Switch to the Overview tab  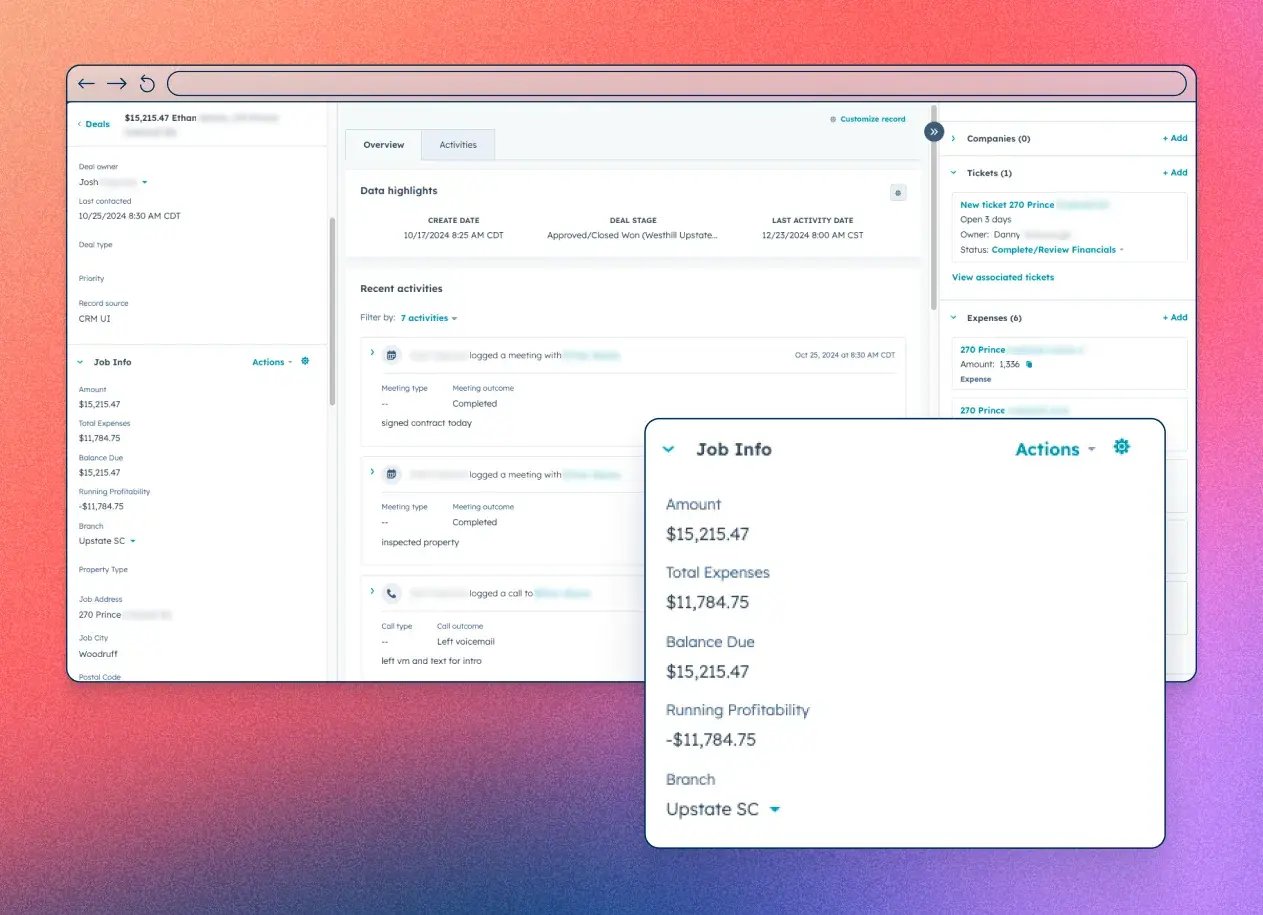(x=384, y=145)
